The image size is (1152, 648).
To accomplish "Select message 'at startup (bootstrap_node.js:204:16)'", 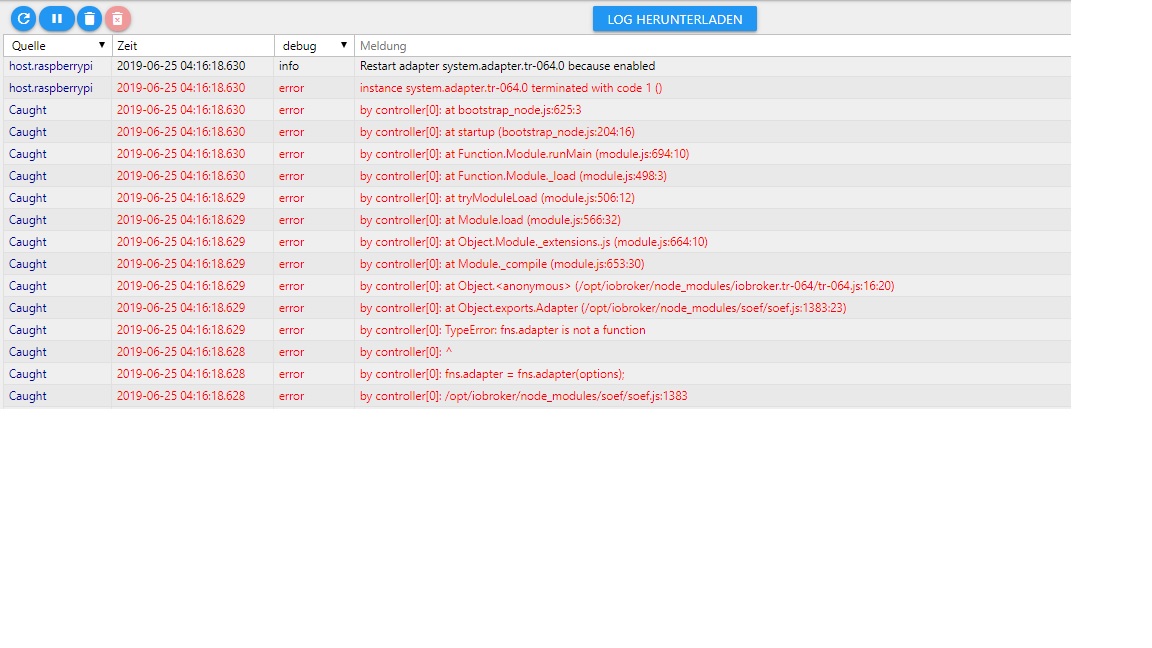I will coord(497,132).
